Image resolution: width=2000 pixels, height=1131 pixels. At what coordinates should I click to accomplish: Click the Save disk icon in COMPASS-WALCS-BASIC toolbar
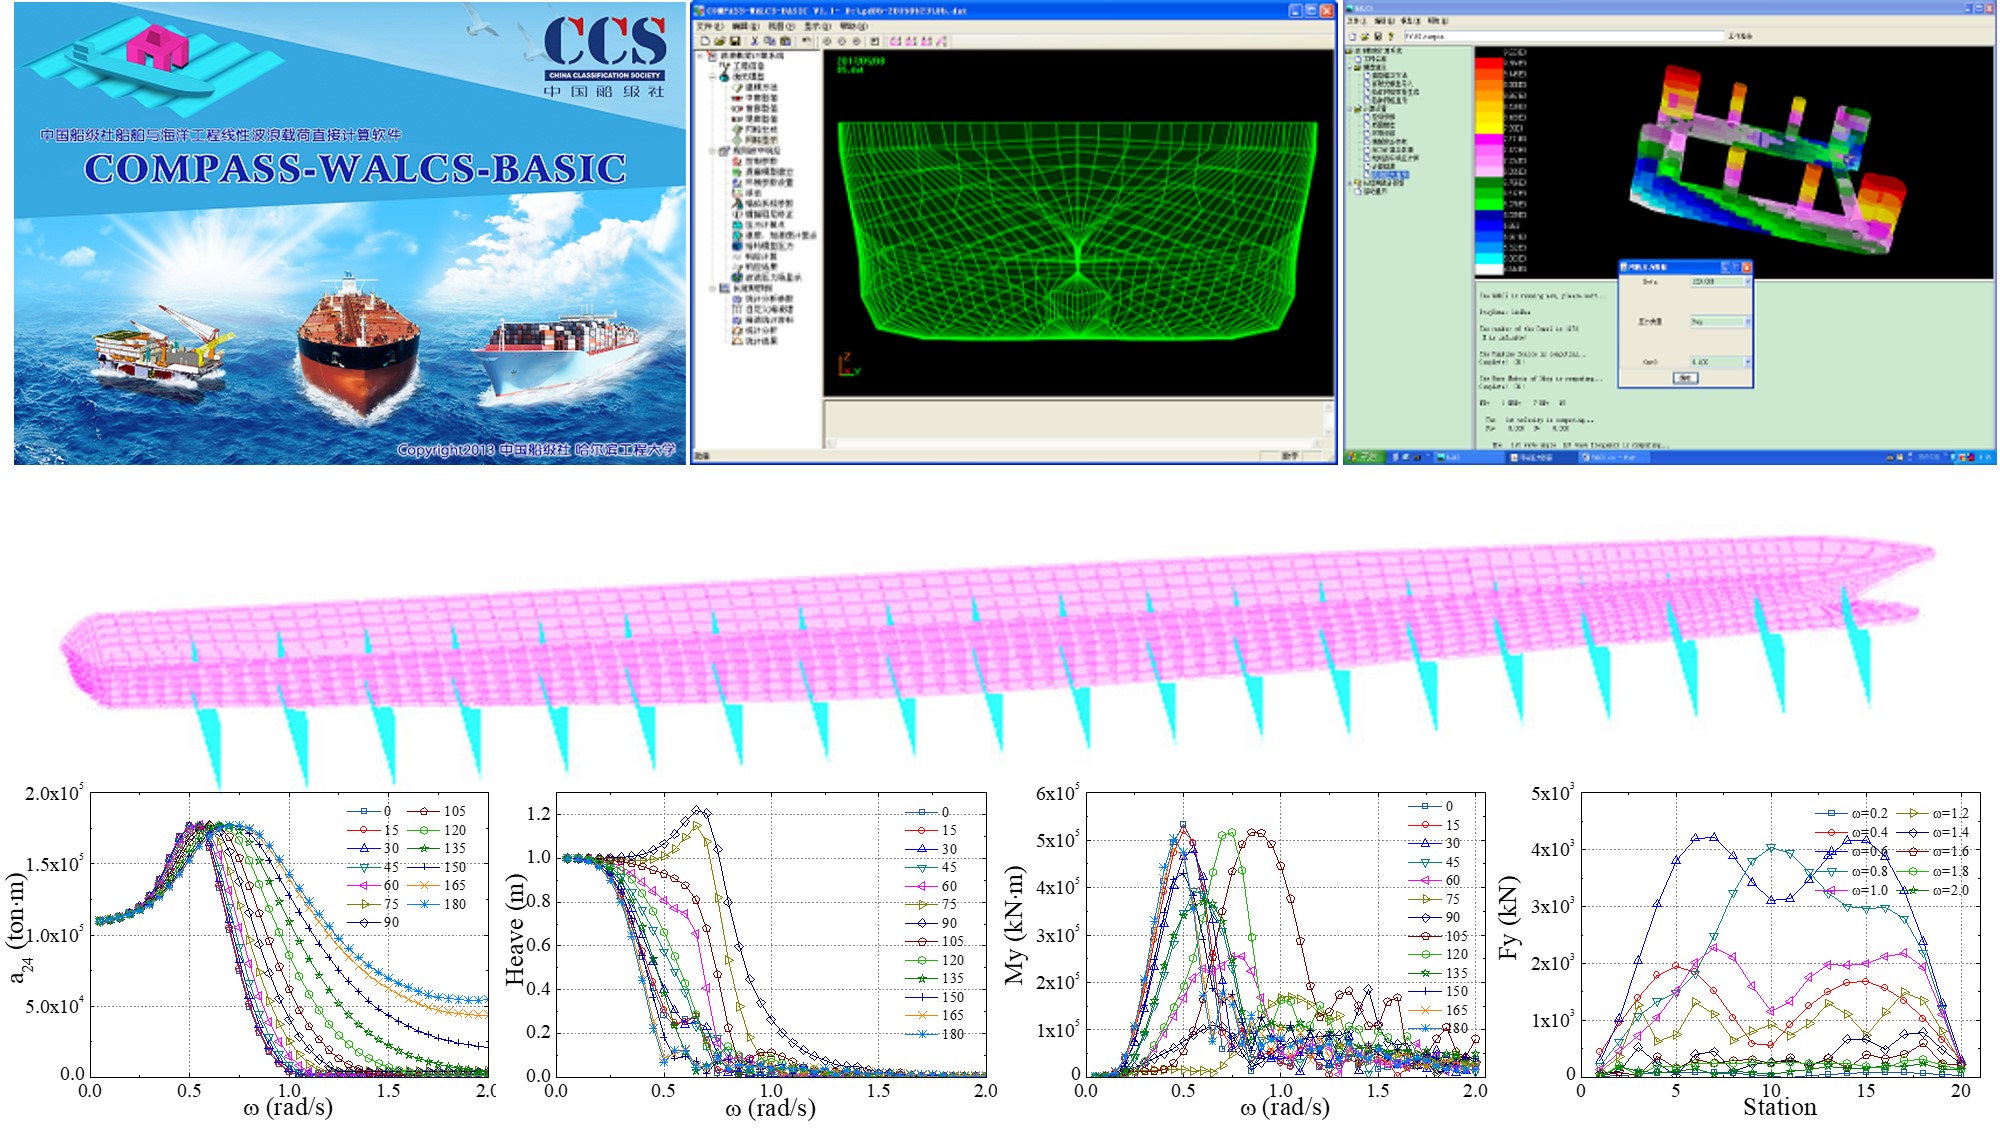click(x=735, y=41)
